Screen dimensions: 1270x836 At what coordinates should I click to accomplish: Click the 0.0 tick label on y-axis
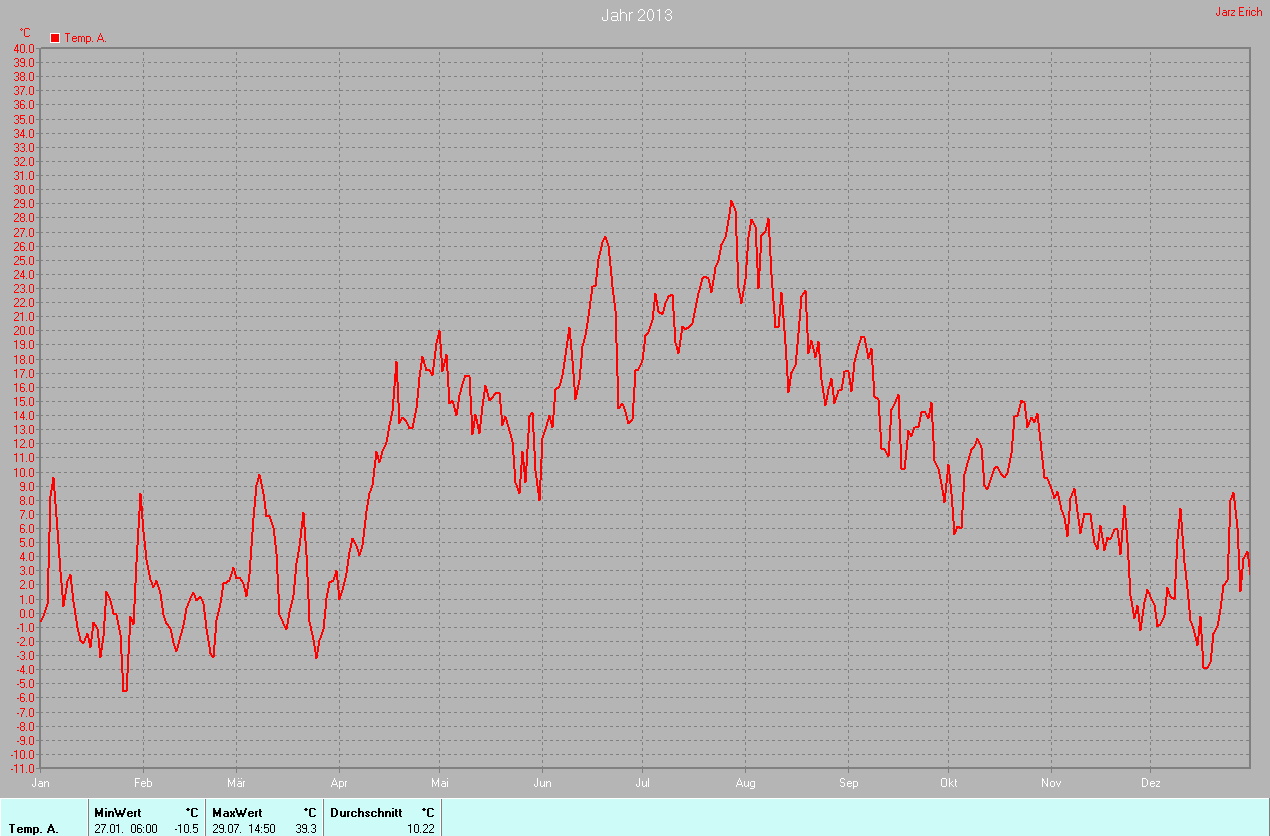(x=27, y=614)
